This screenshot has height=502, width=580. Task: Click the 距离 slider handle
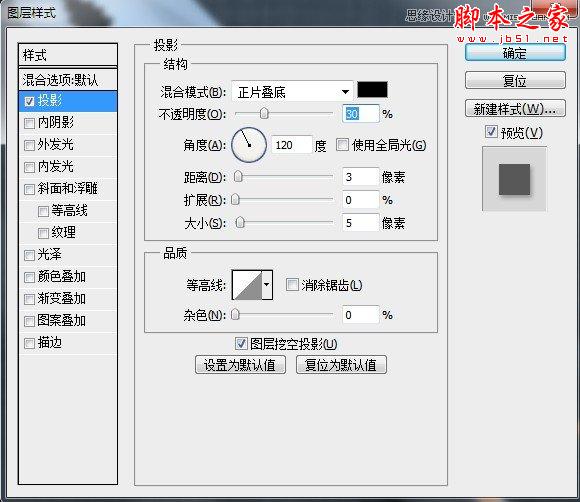238,177
